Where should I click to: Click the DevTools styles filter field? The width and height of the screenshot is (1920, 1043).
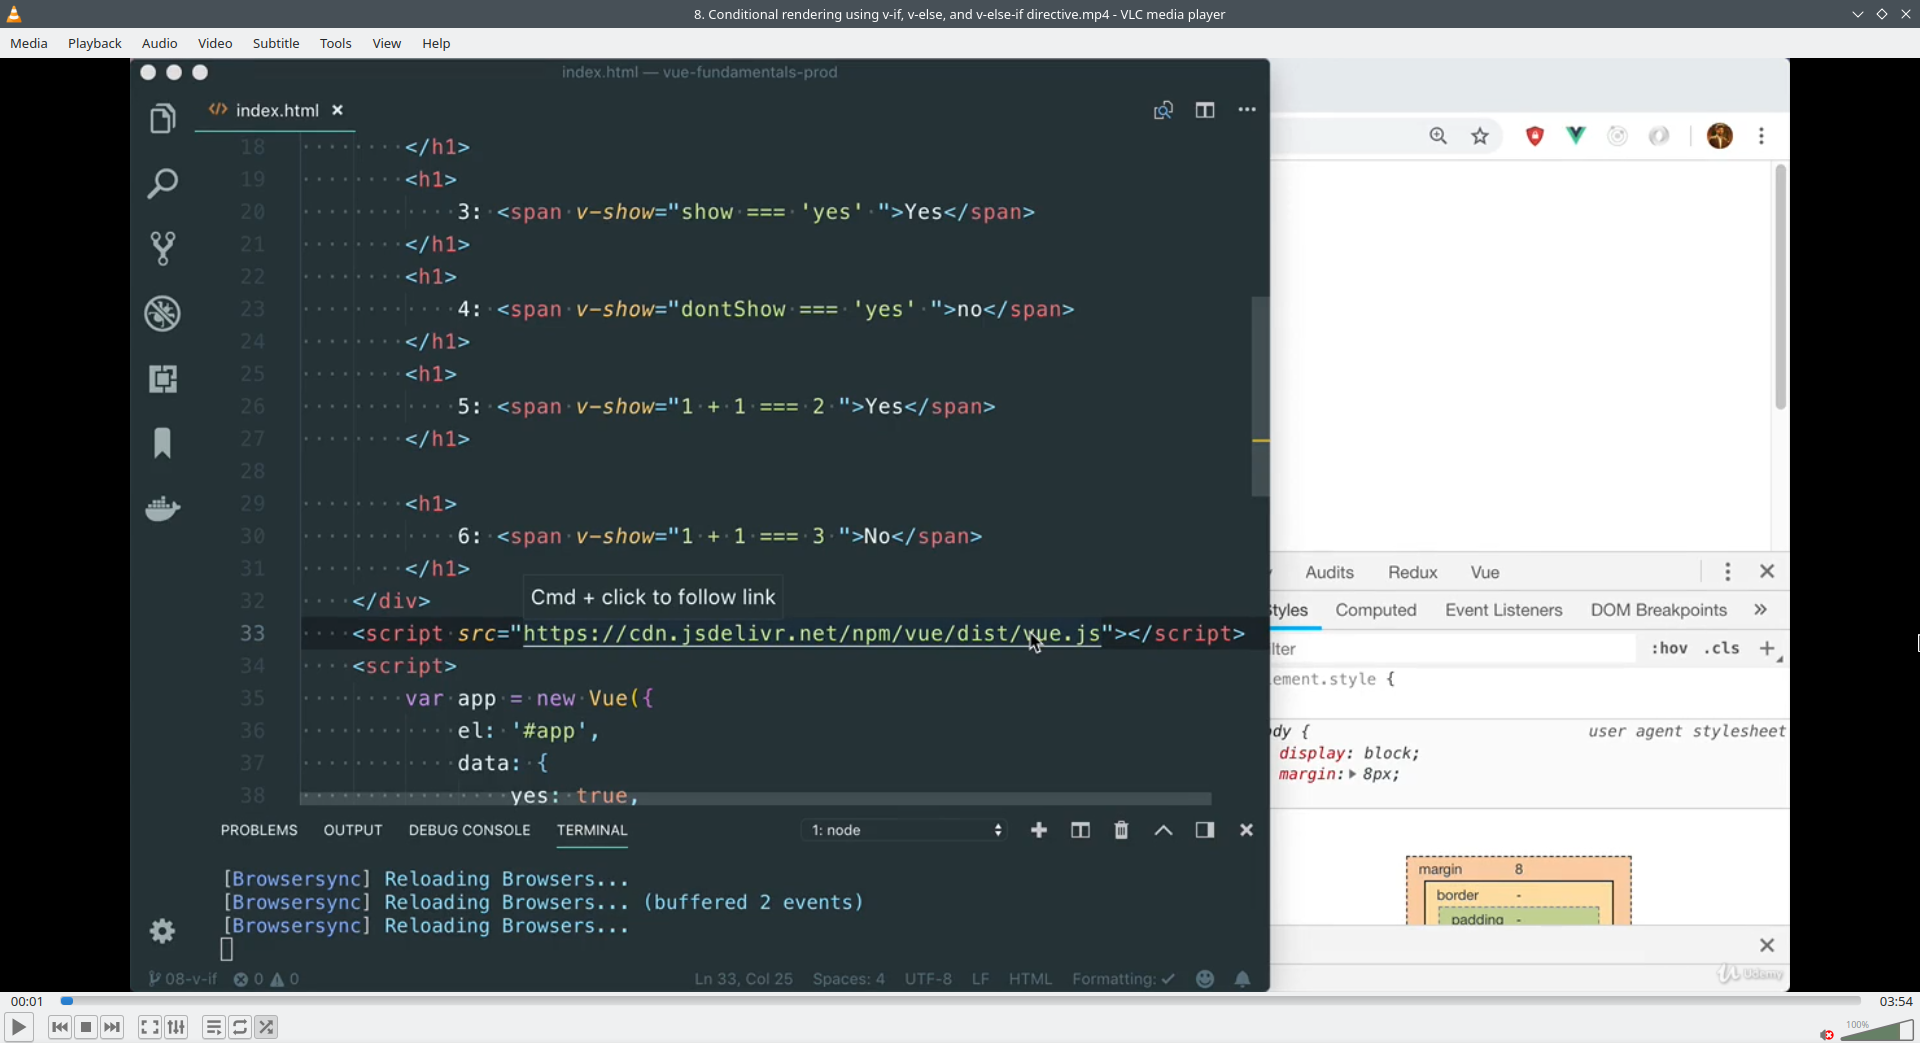point(1453,649)
